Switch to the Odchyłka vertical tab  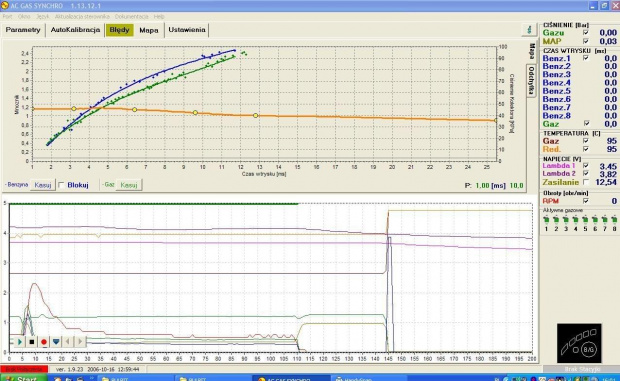(531, 80)
